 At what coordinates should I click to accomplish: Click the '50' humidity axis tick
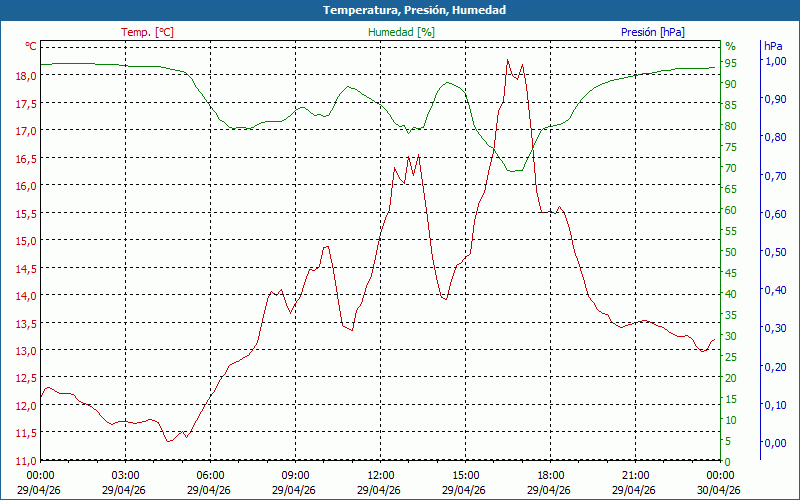[x=731, y=252]
